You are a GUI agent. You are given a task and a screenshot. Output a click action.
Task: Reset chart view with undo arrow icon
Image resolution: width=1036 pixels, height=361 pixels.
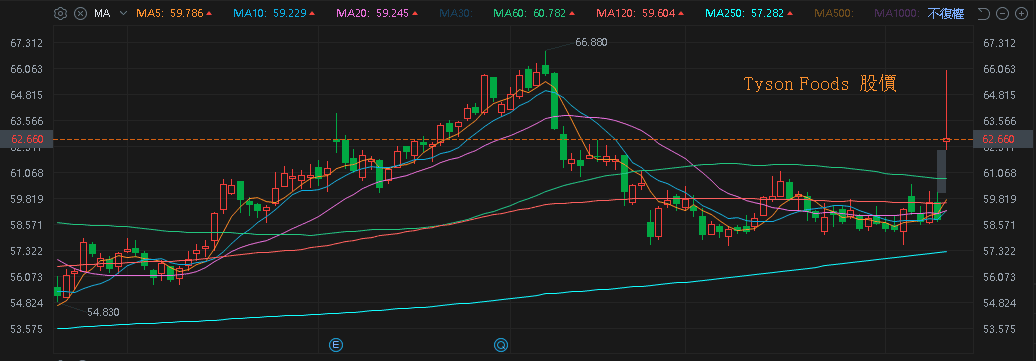(983, 13)
